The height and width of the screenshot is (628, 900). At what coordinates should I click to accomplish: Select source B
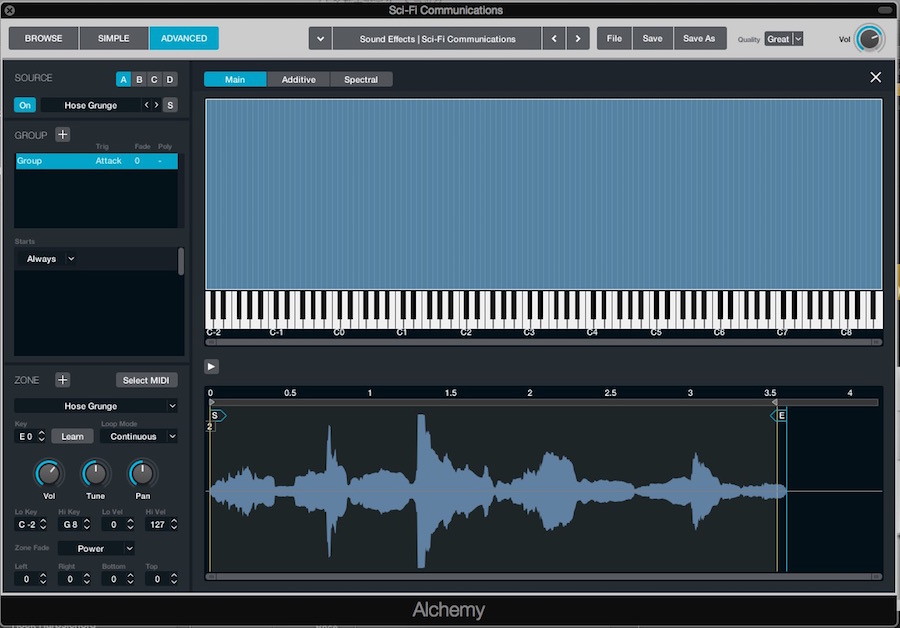point(139,79)
